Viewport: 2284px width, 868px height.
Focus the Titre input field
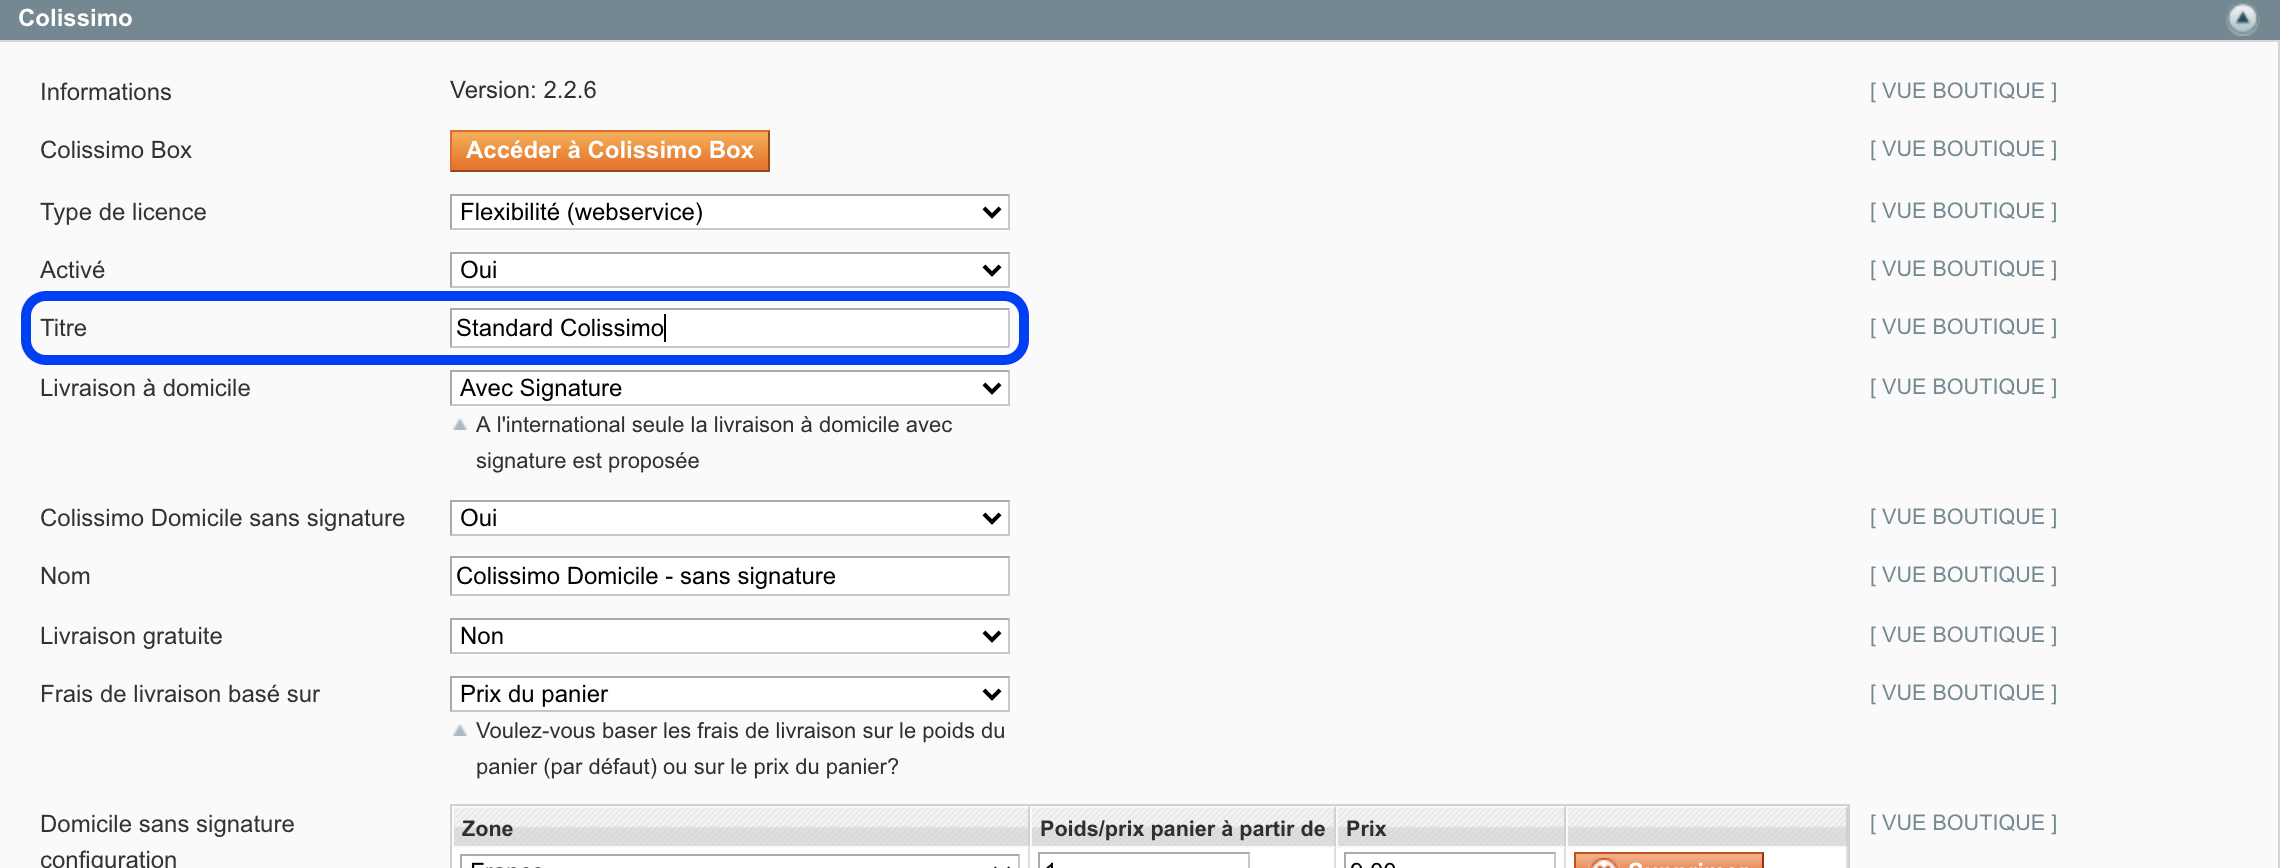729,328
